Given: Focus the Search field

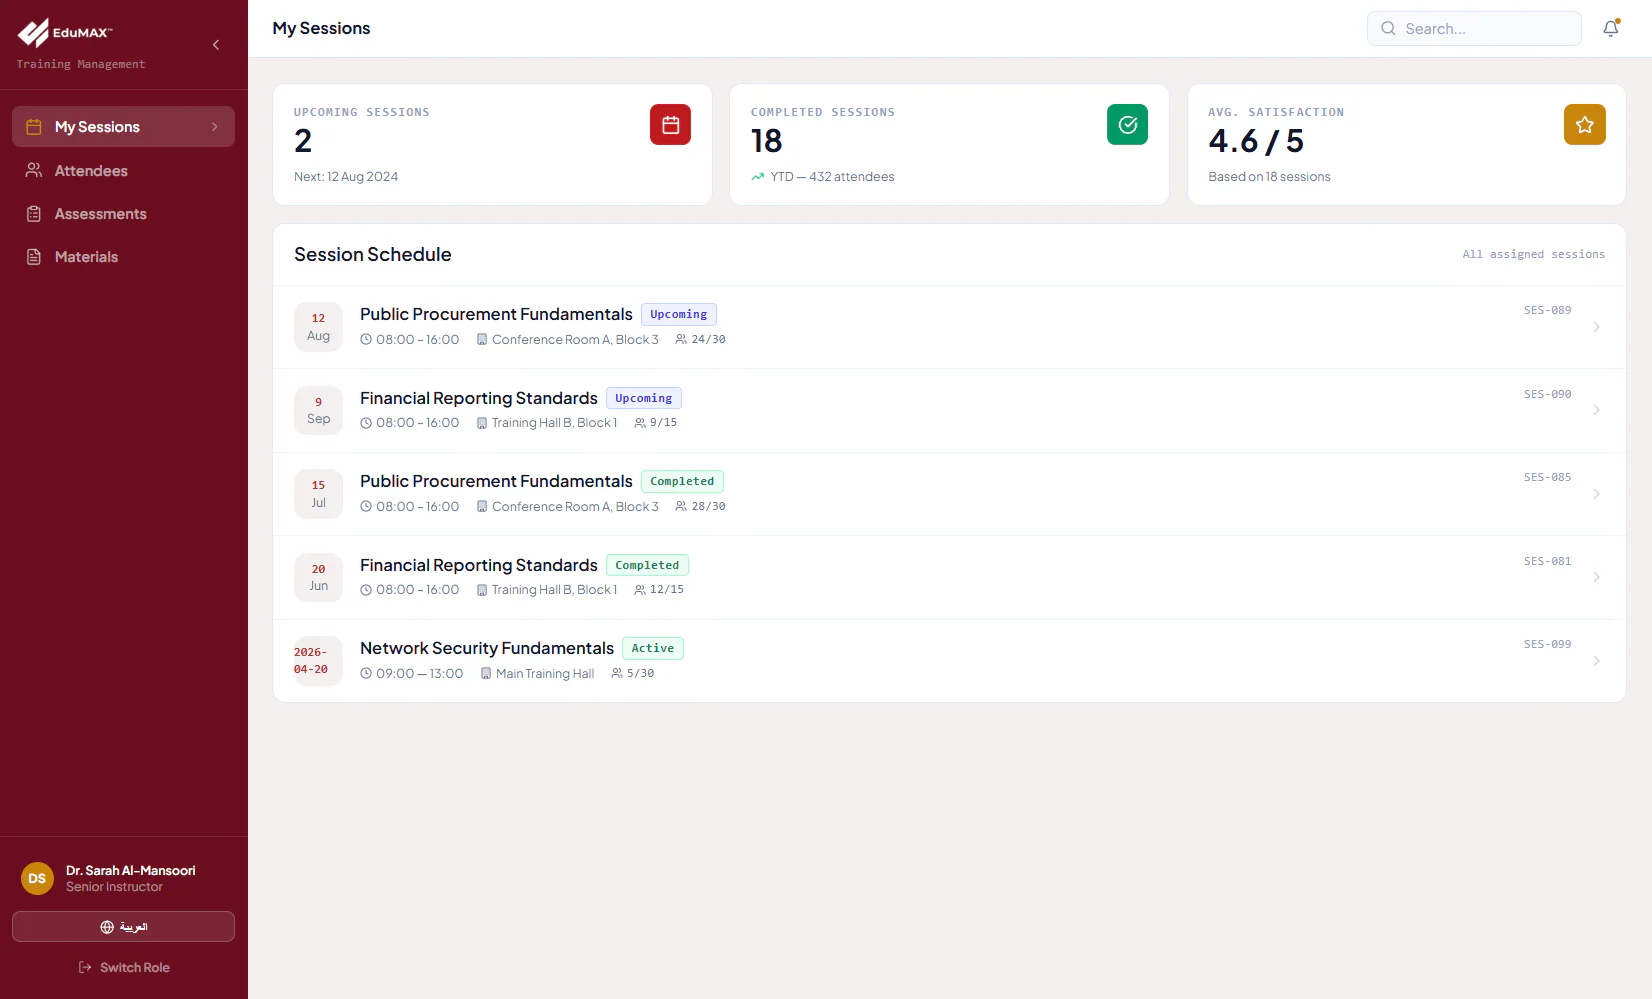Looking at the screenshot, I should pos(1474,29).
